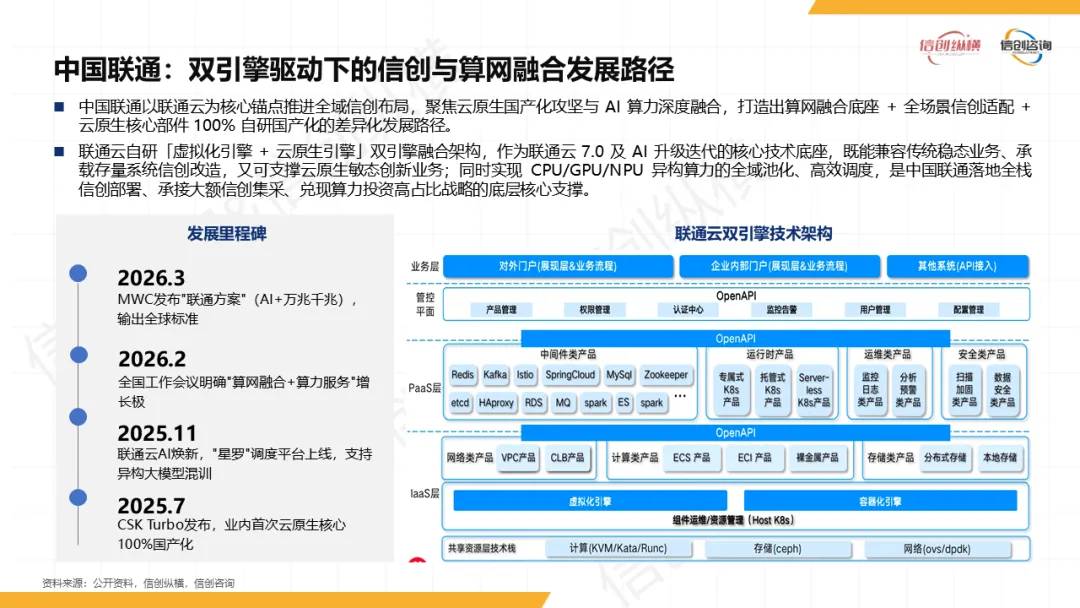Click the 2025.11 milestone date

(x=157, y=433)
